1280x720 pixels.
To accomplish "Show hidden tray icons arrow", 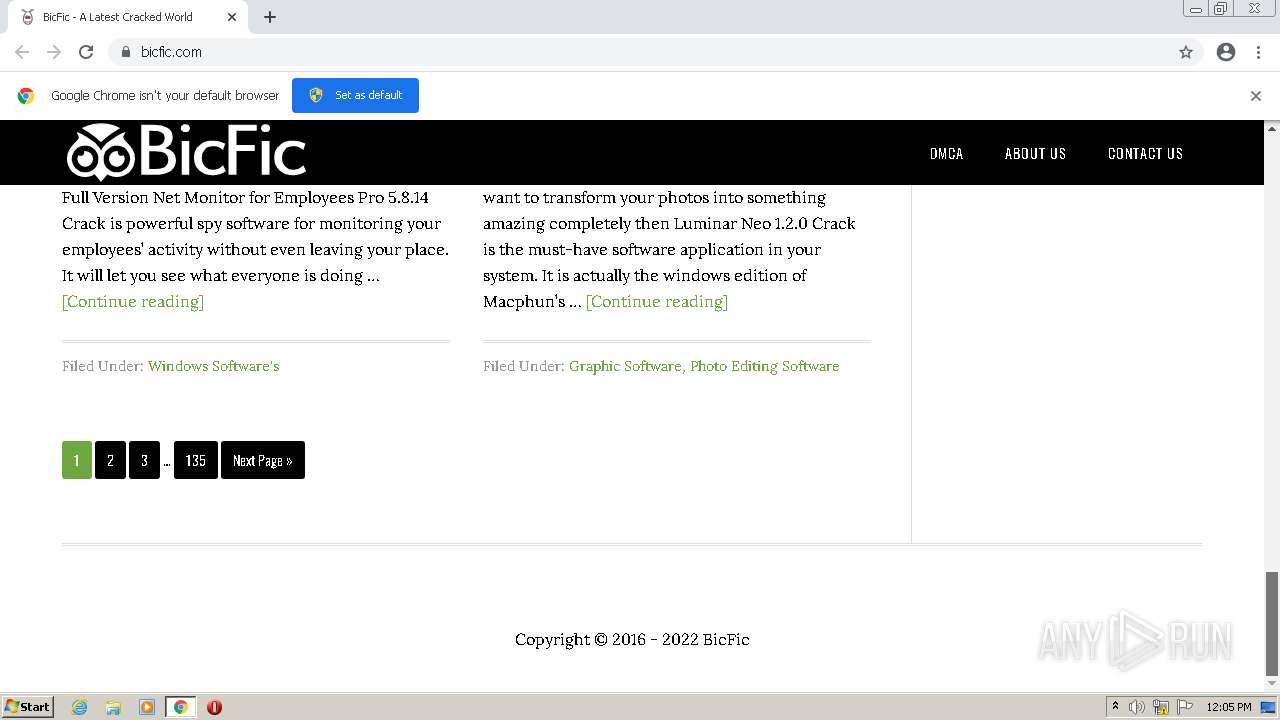I will (1115, 707).
